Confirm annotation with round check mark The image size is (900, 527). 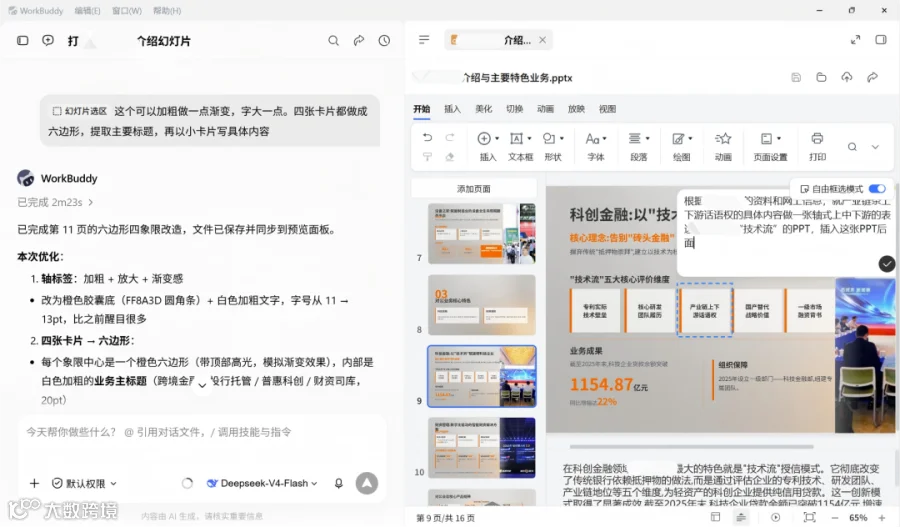[x=886, y=264]
